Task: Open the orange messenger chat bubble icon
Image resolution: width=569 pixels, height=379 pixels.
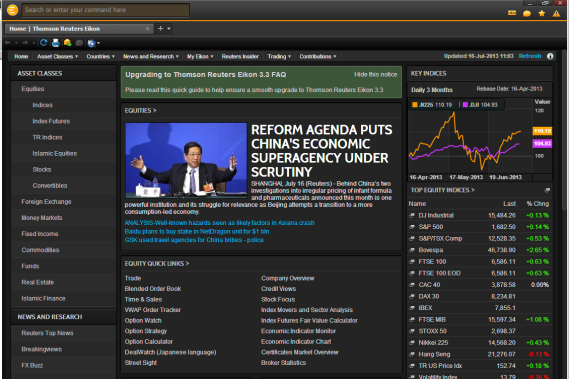Action: 527,13
